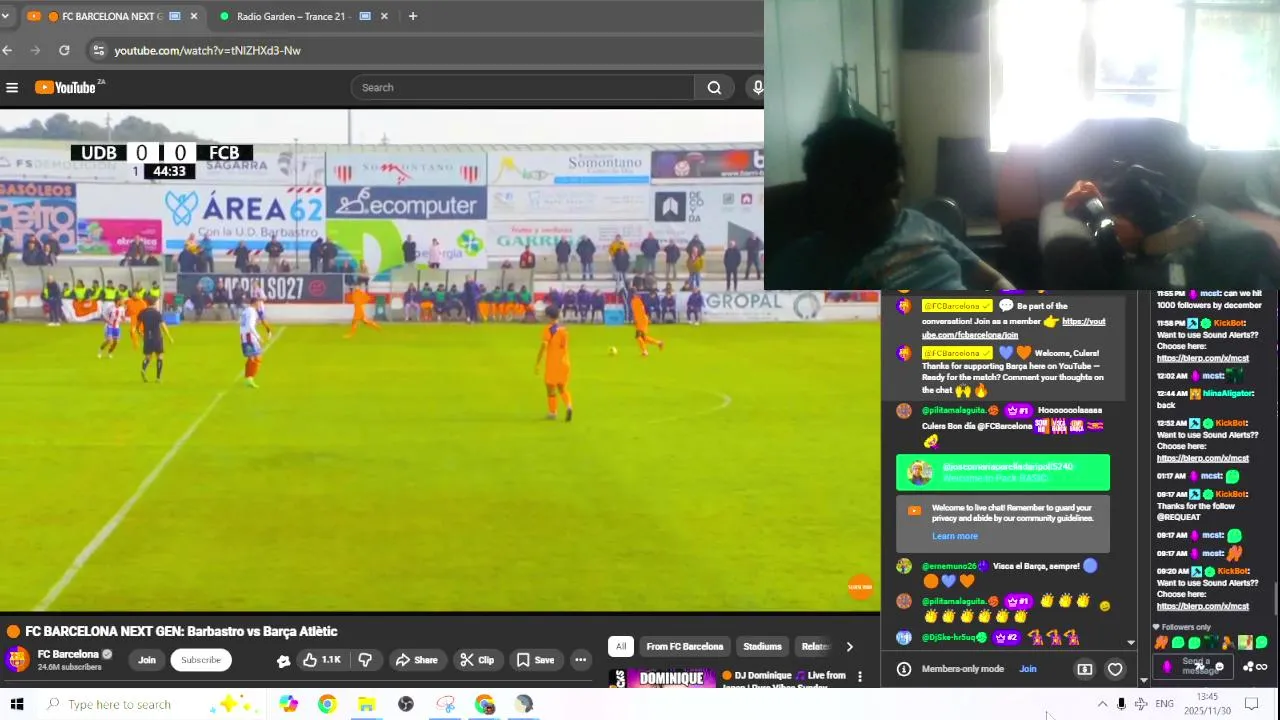The image size is (1280, 720).
Task: Click the Clip scissors button
Action: point(477,660)
